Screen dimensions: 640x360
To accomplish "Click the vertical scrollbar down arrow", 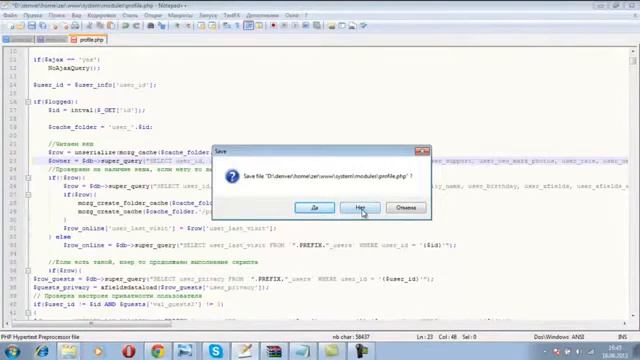I will click(x=633, y=316).
